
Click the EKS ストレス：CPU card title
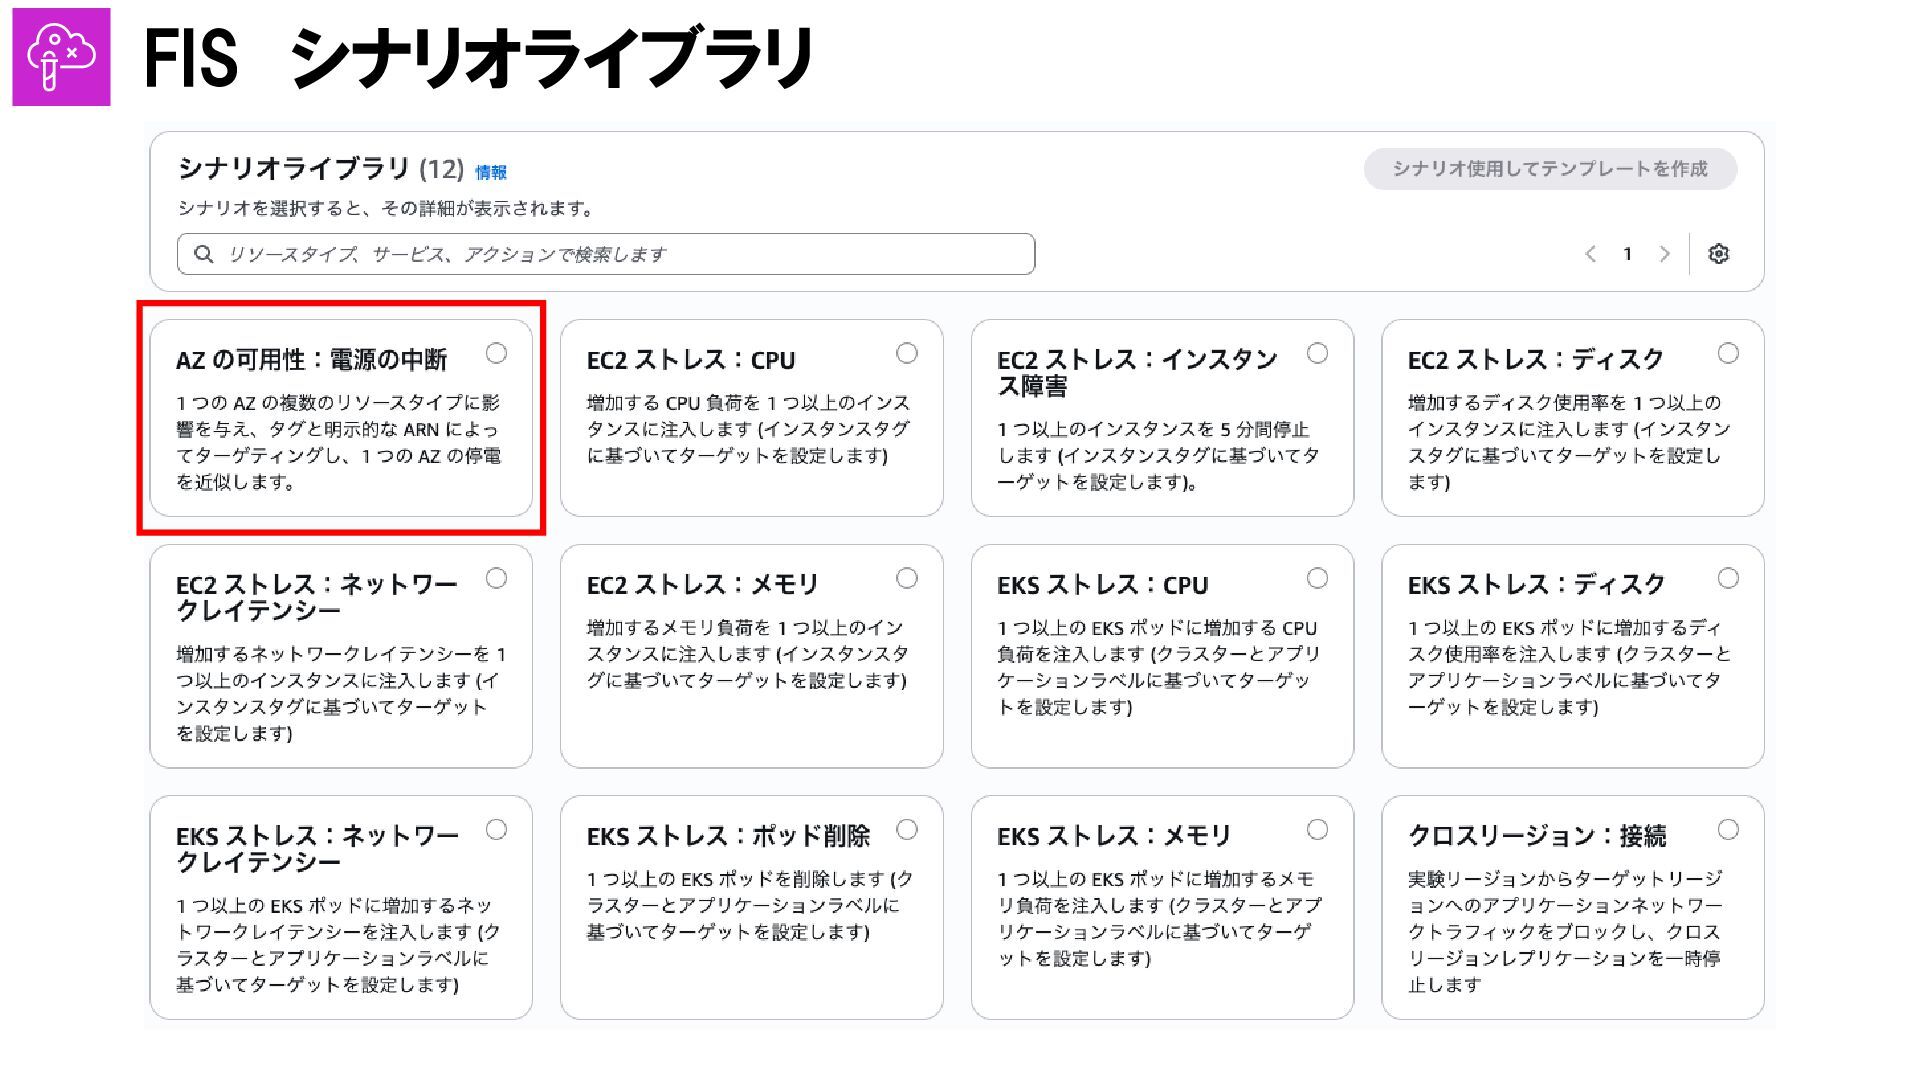click(1102, 585)
